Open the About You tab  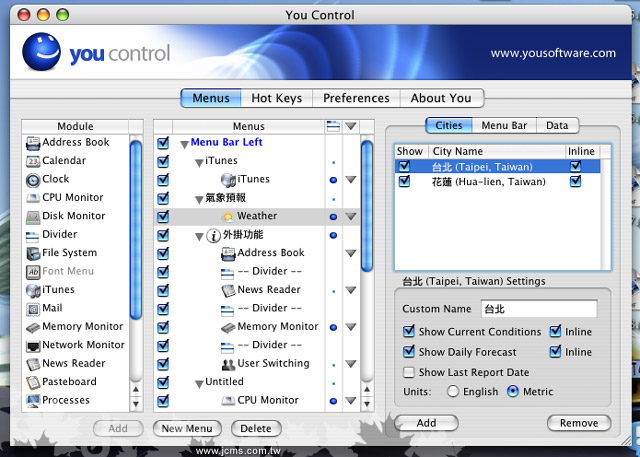point(442,98)
